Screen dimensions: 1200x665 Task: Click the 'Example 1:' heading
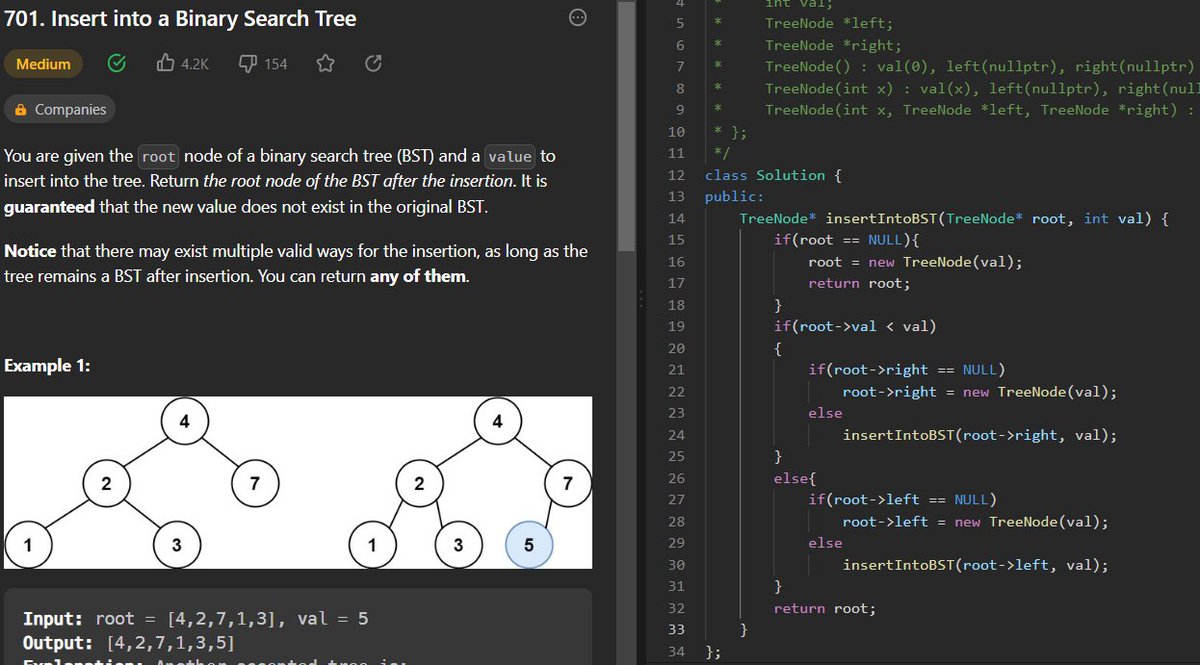47,366
